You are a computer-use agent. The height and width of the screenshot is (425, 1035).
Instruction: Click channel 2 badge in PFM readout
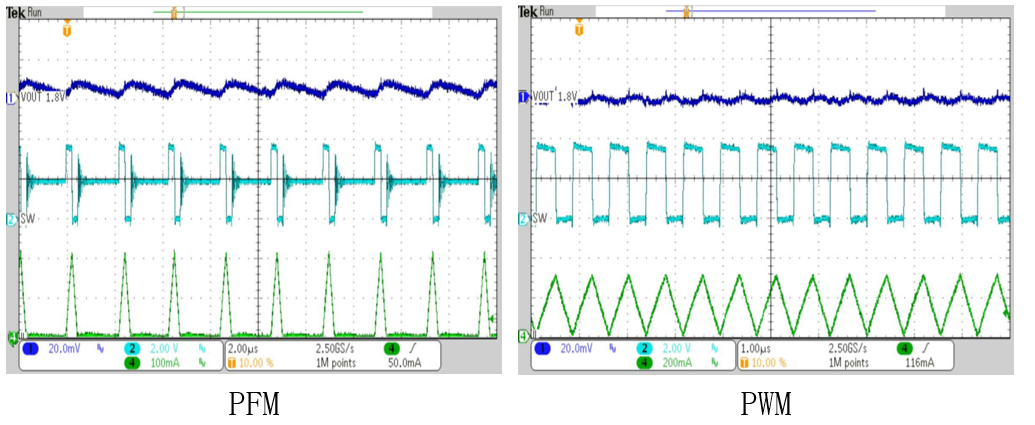click(131, 348)
